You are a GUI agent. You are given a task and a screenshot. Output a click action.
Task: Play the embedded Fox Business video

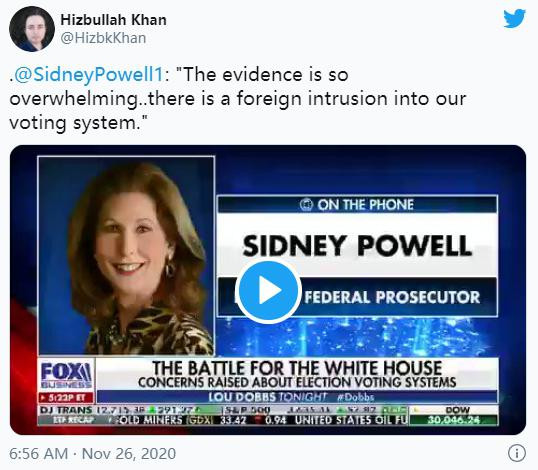click(268, 291)
